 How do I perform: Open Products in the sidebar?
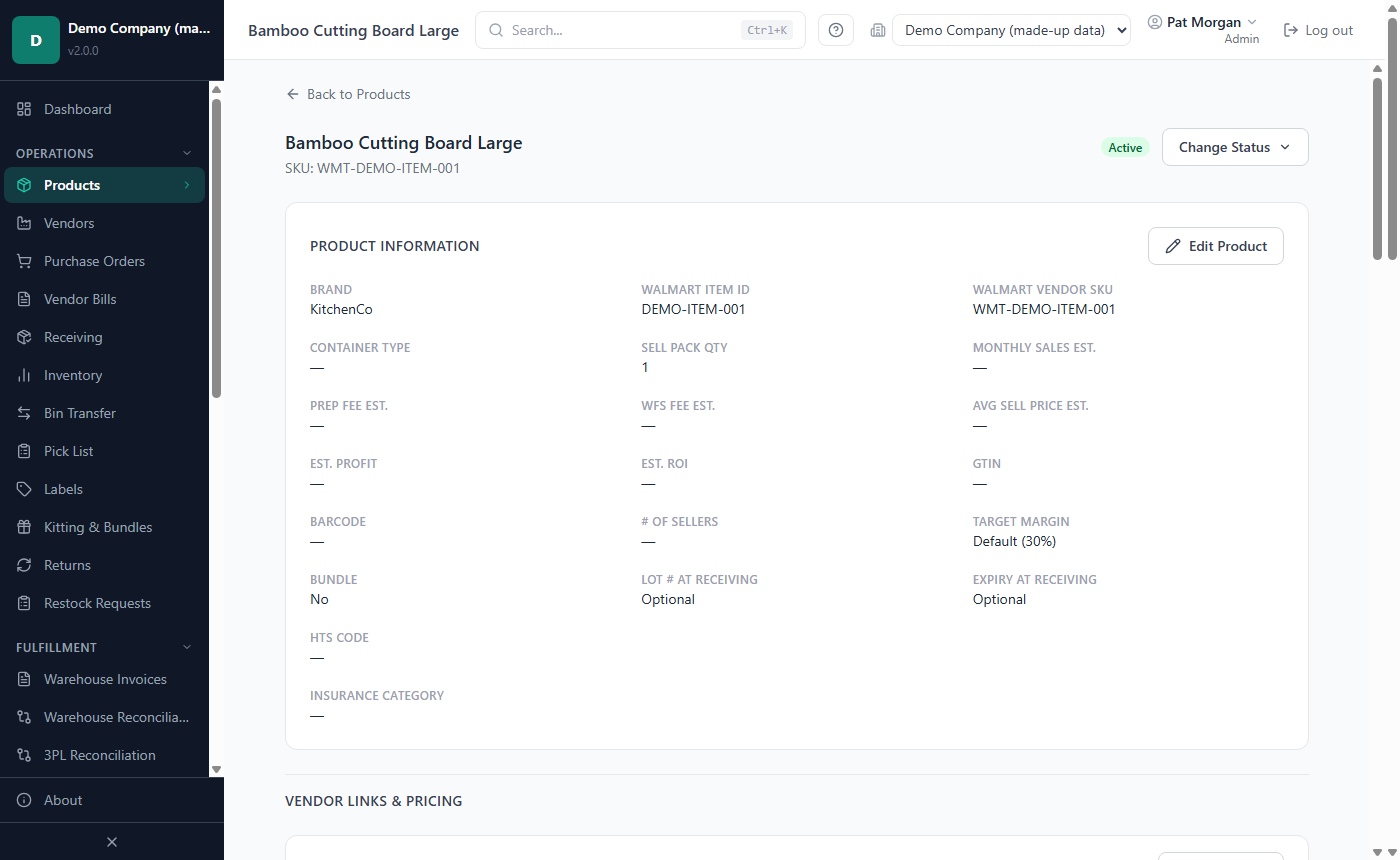pos(104,185)
